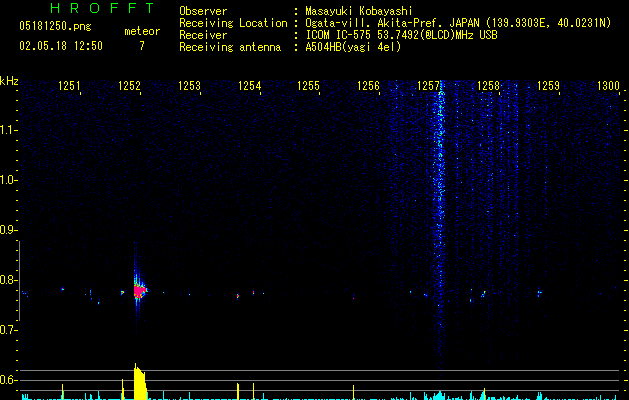This screenshot has width=629, height=400.
Task: Click the 1255 time marker
Action: (x=308, y=86)
